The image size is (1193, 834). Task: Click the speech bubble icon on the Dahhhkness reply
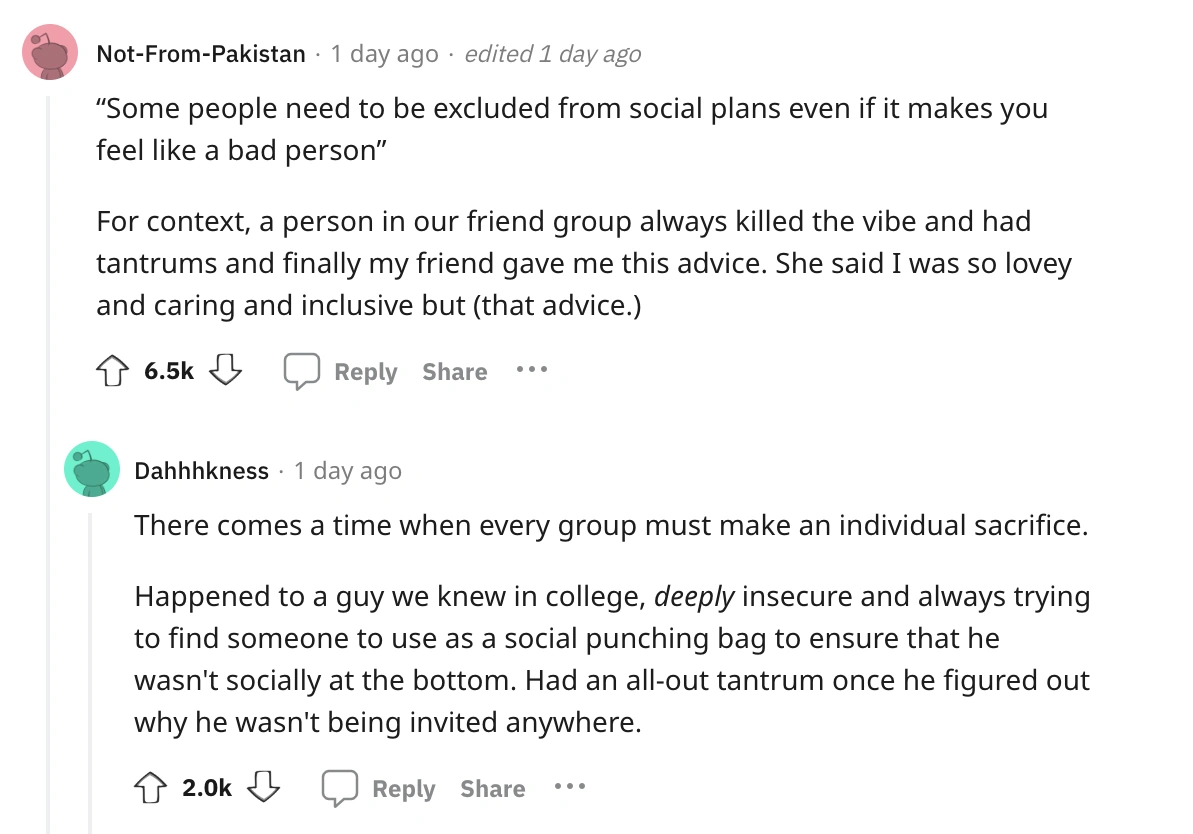tap(338, 788)
